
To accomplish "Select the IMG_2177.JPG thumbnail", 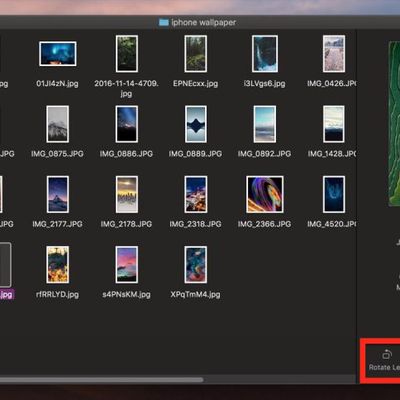I will (x=58, y=194).
